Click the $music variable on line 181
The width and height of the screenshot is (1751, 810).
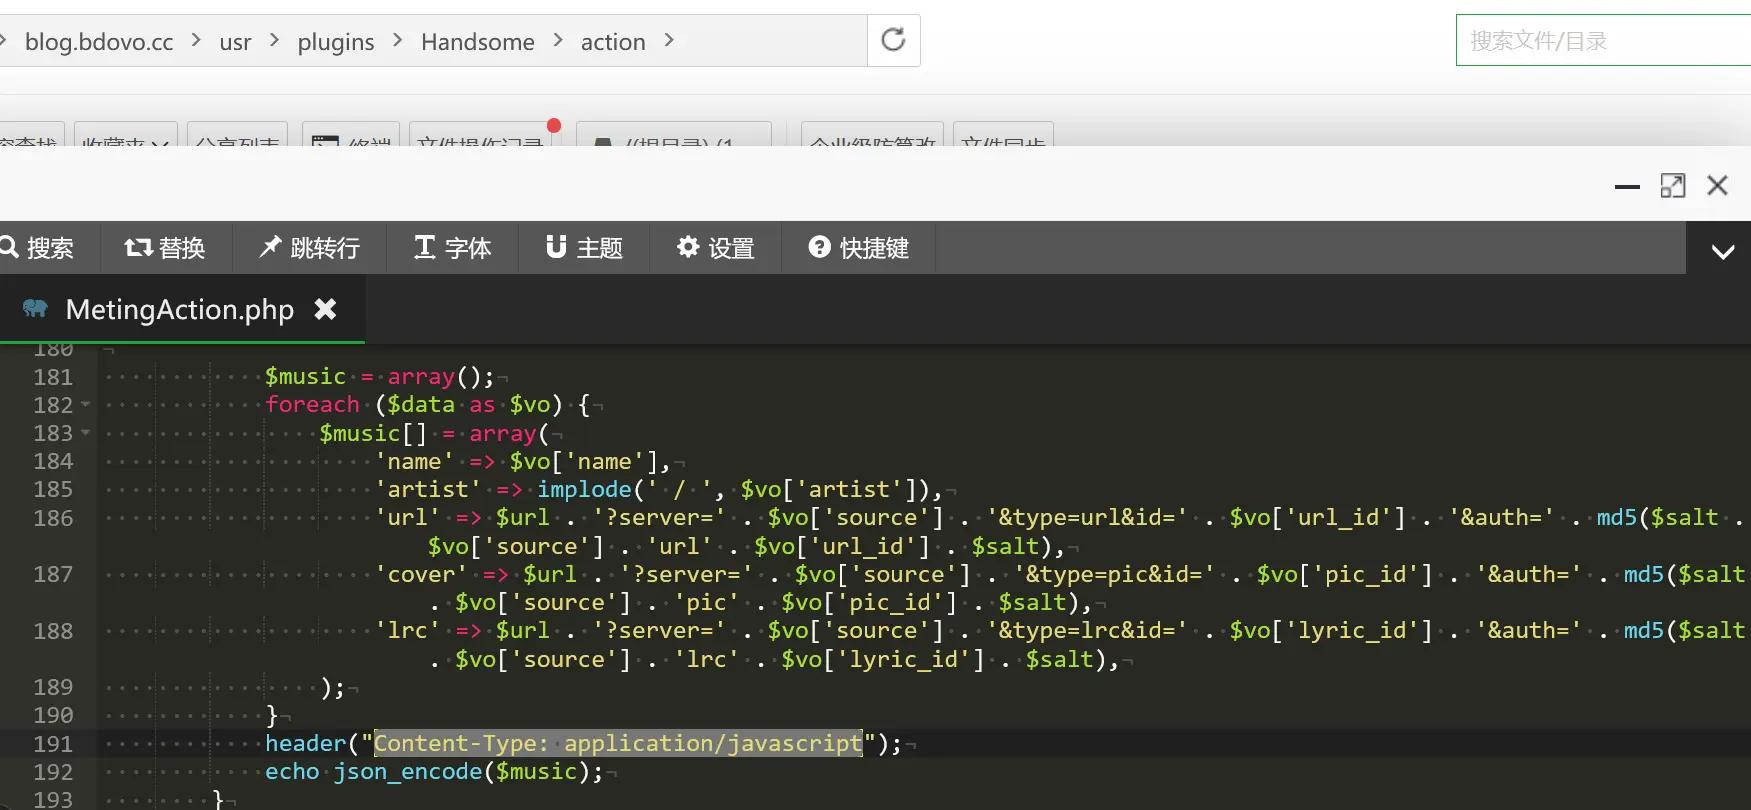click(305, 376)
